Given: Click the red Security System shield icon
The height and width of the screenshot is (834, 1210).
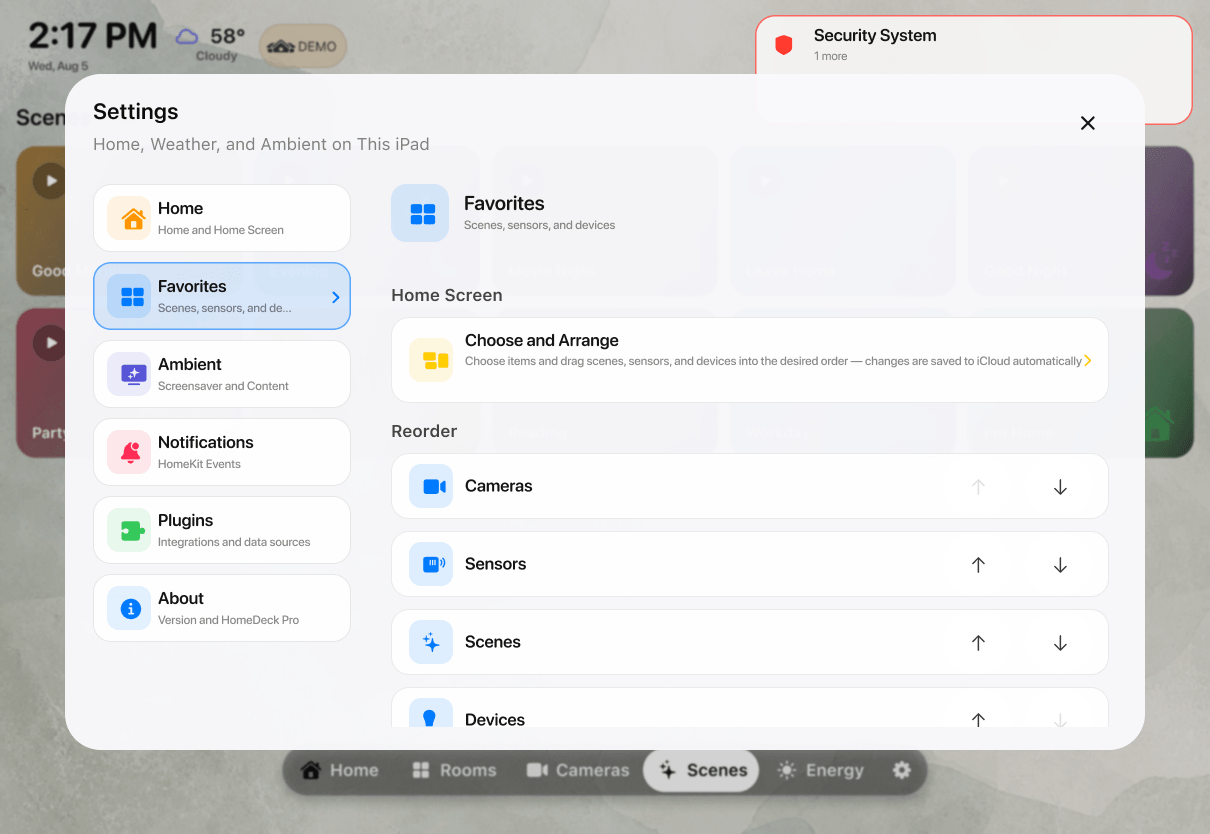Looking at the screenshot, I should point(784,45).
